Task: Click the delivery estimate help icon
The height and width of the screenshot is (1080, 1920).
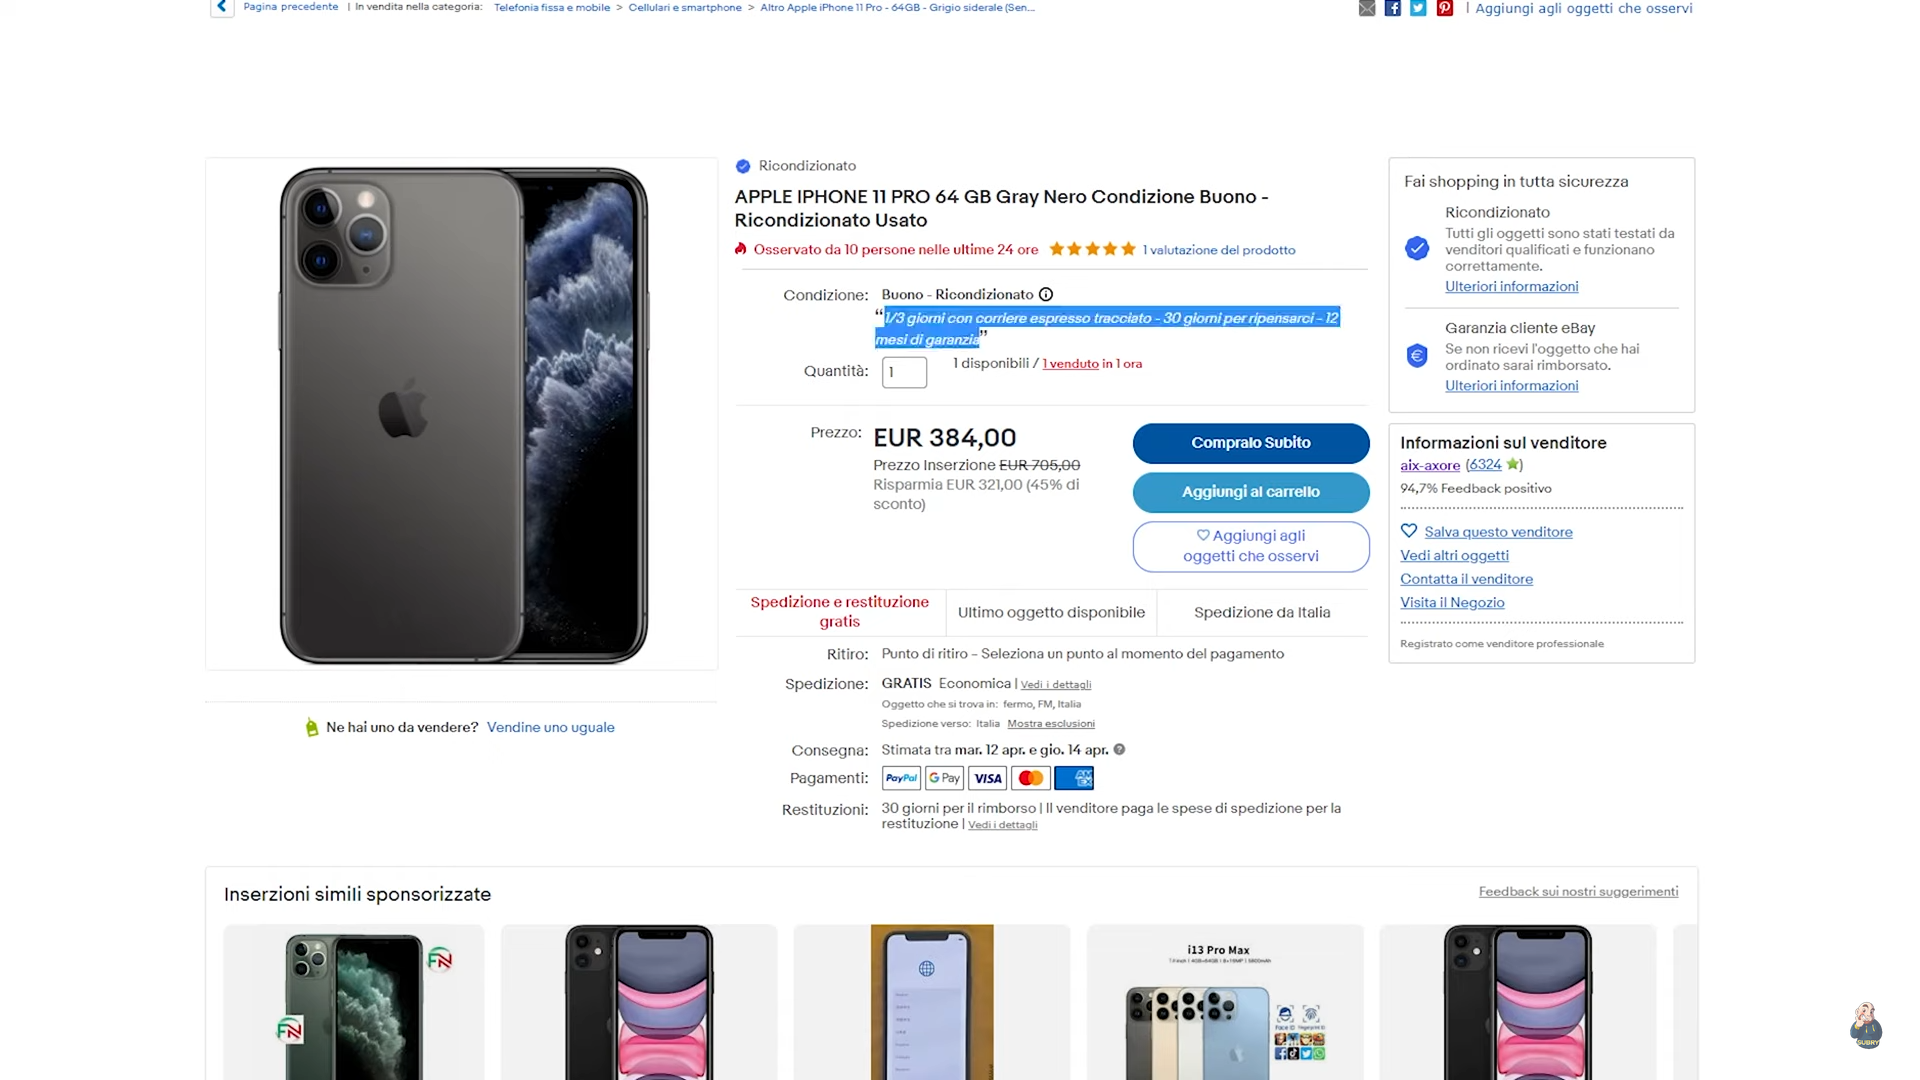Action: 1120,750
